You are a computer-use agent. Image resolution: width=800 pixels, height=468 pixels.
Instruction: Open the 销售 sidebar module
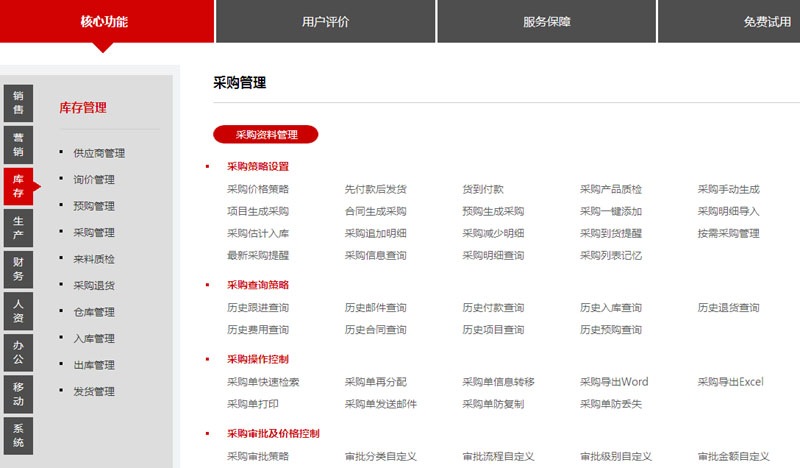[x=18, y=102]
